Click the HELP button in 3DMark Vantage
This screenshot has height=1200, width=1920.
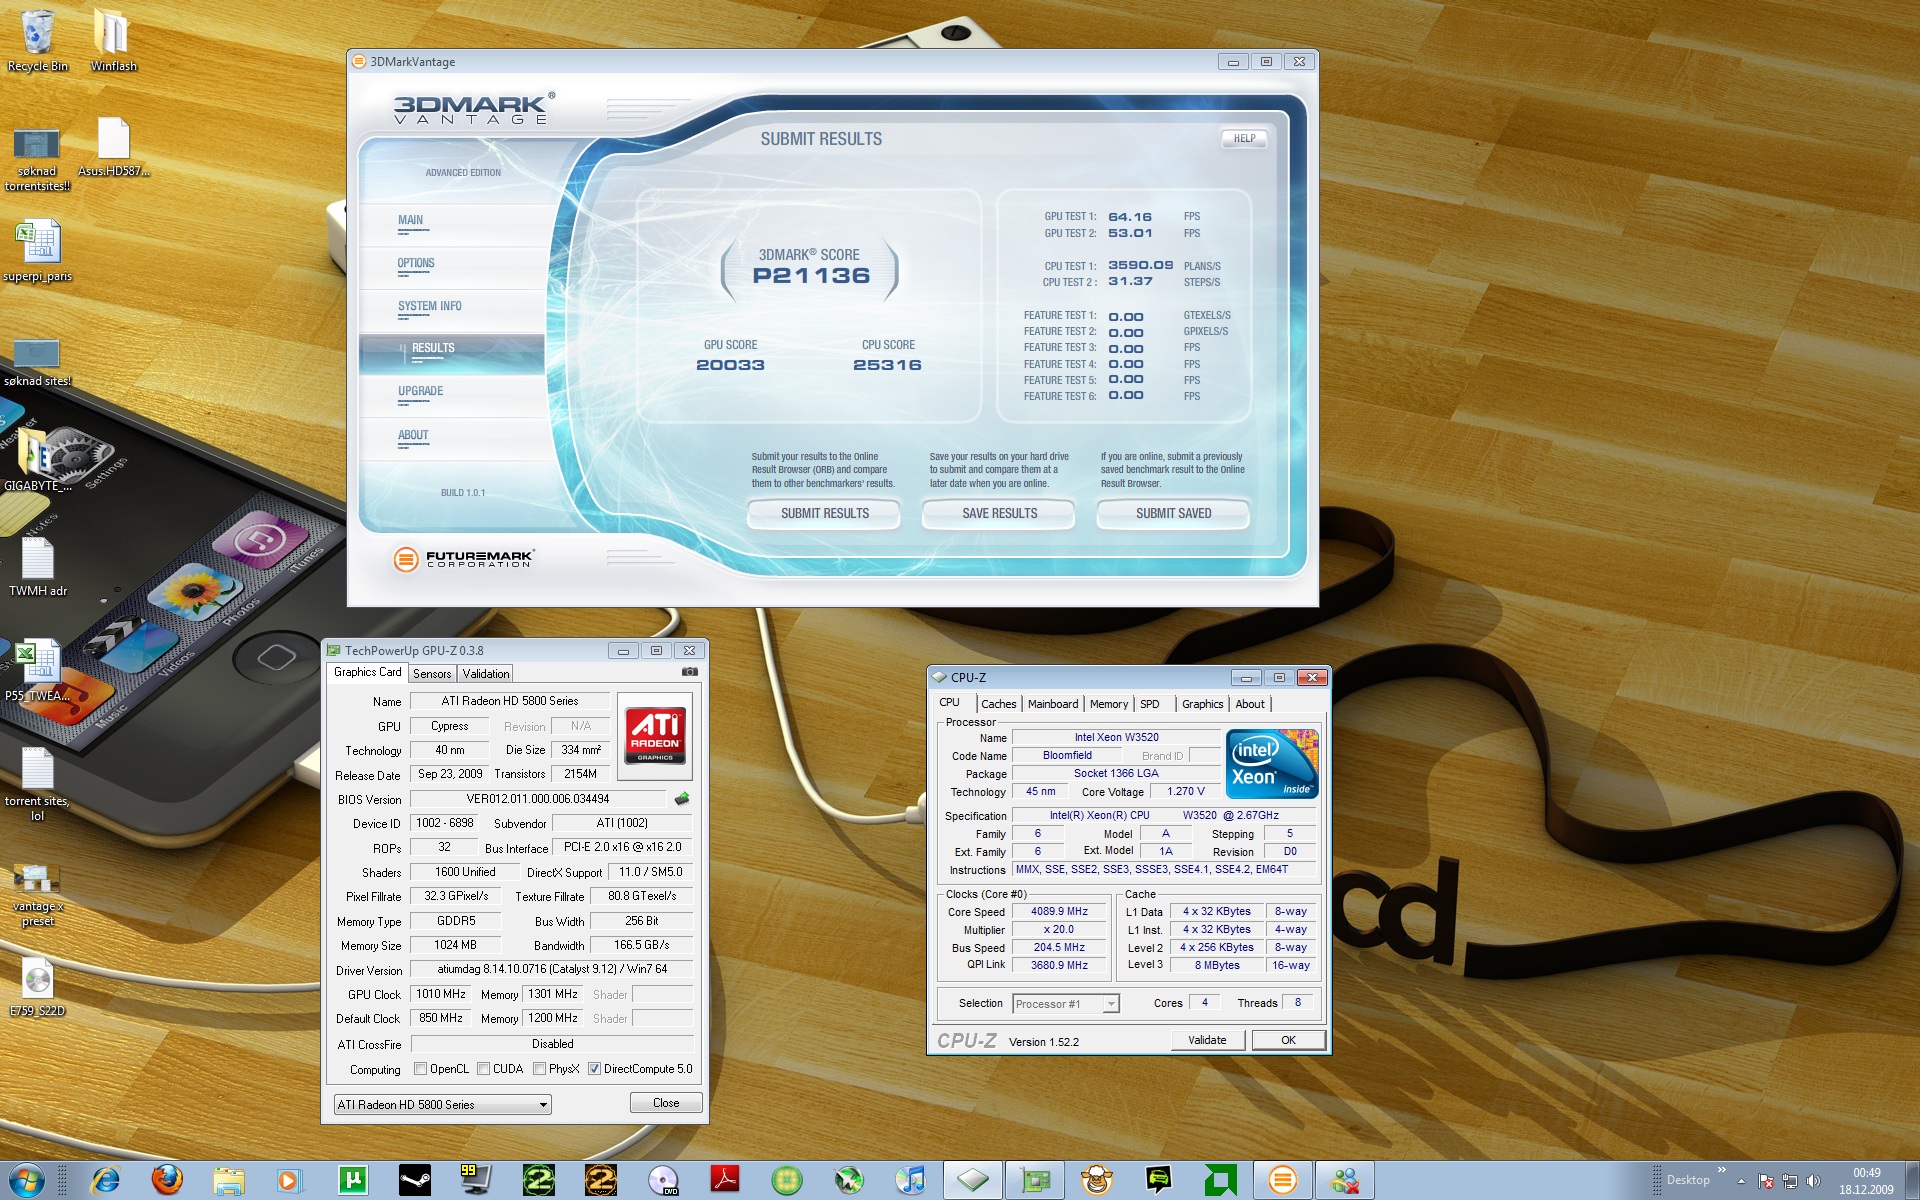1244,139
